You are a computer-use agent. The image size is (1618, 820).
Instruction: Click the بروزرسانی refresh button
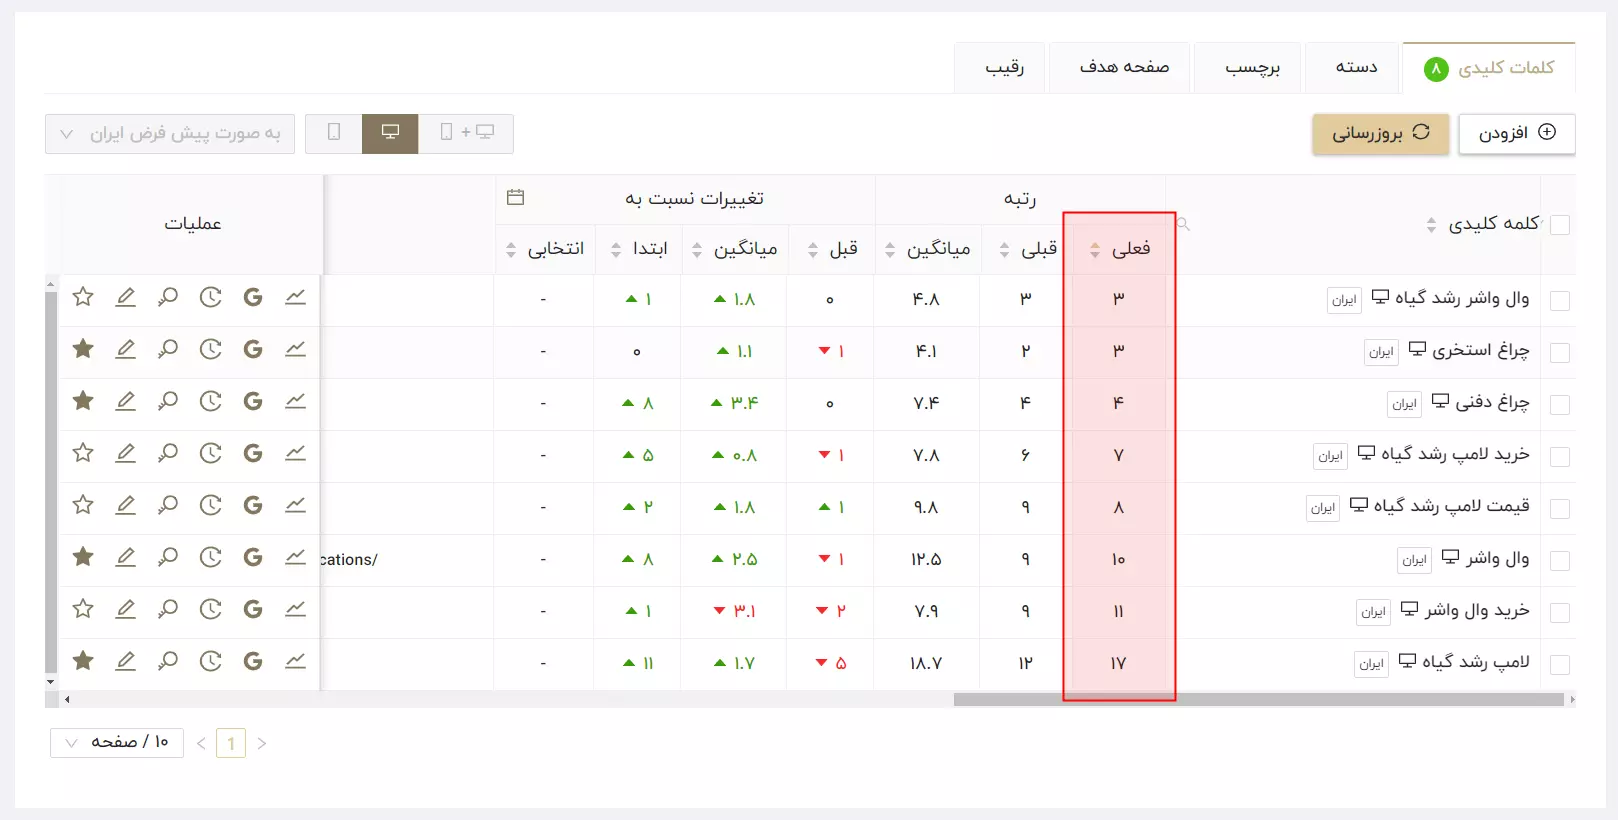coord(1381,133)
